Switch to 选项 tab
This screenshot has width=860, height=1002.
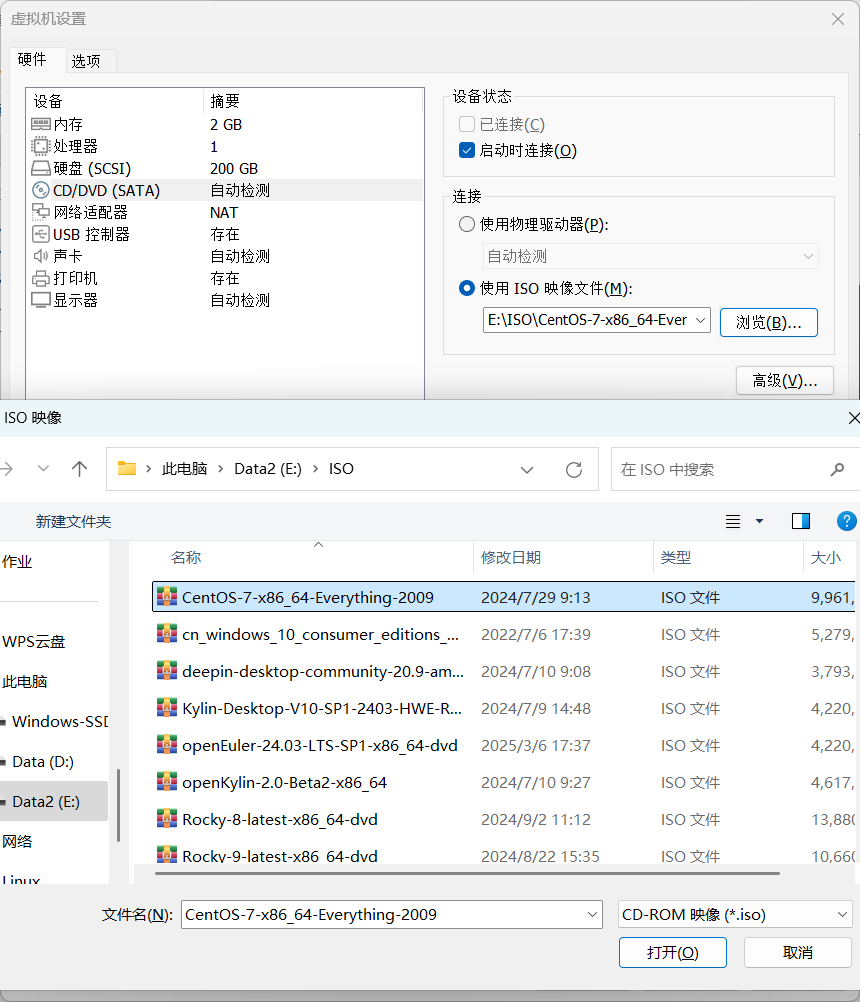coord(86,61)
